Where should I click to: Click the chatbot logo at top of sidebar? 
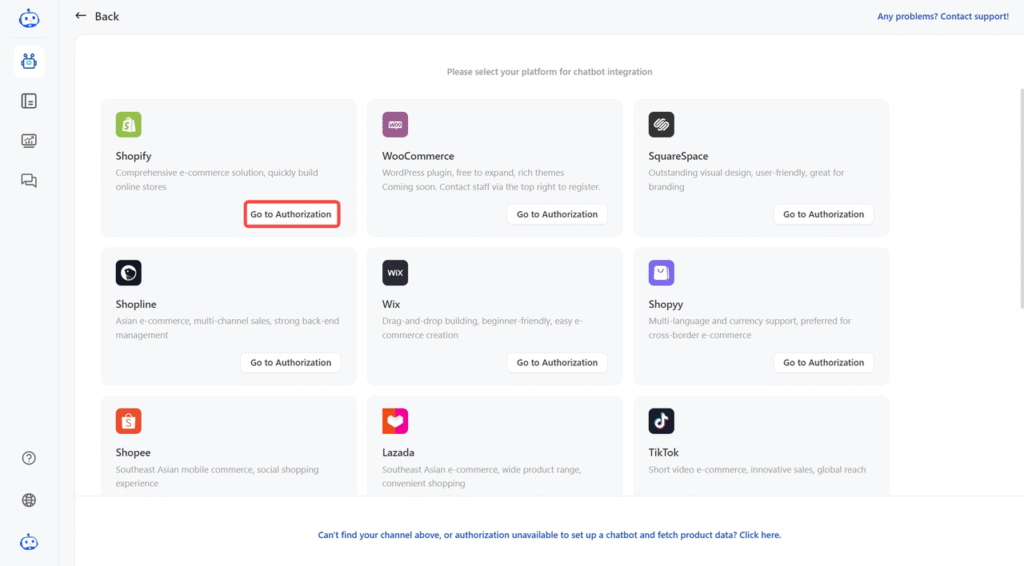tap(29, 18)
